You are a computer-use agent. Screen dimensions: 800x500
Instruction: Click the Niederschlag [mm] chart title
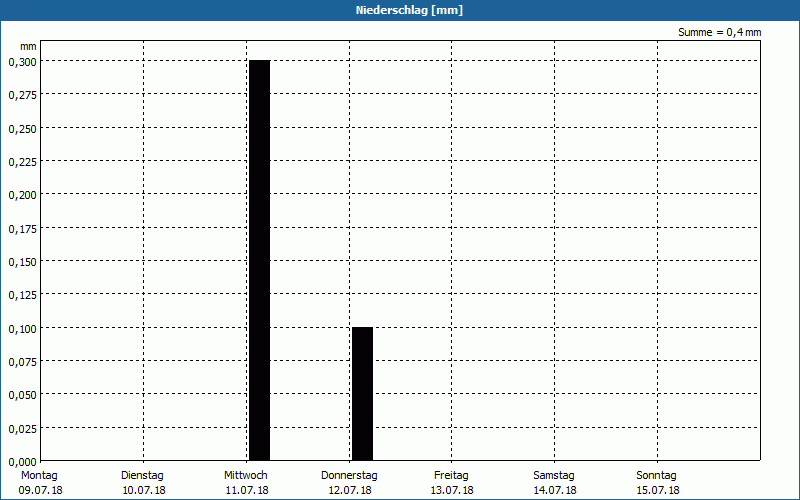click(x=409, y=10)
